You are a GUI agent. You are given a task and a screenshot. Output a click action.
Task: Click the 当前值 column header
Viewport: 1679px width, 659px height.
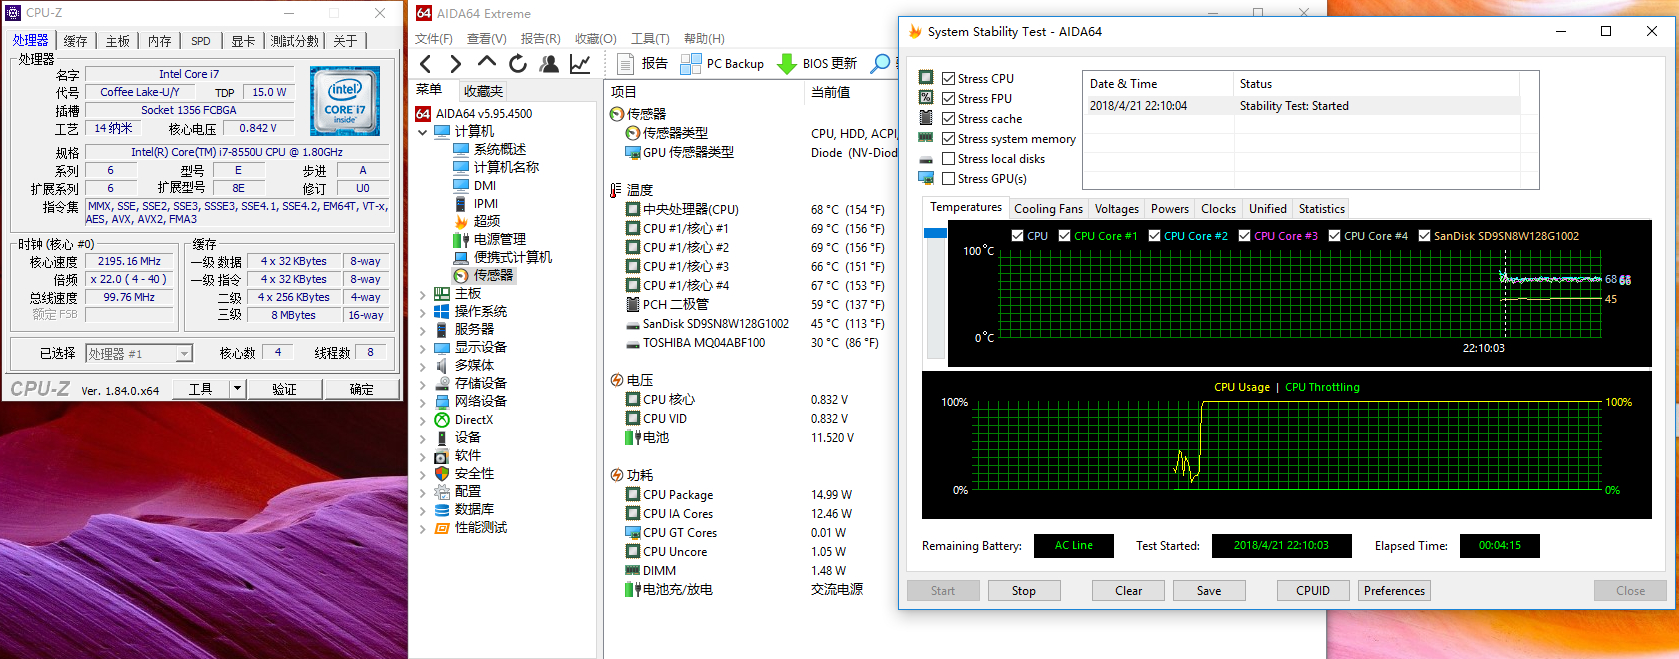[x=831, y=92]
